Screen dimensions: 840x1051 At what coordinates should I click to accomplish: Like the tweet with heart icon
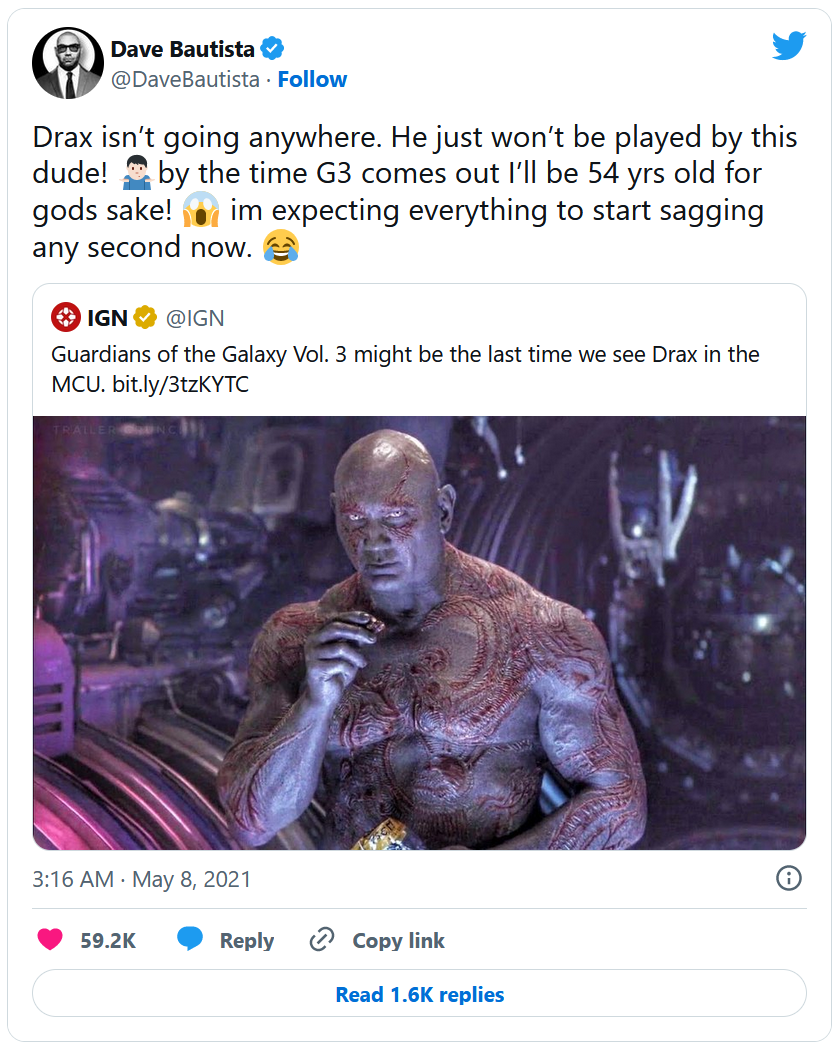(x=49, y=940)
